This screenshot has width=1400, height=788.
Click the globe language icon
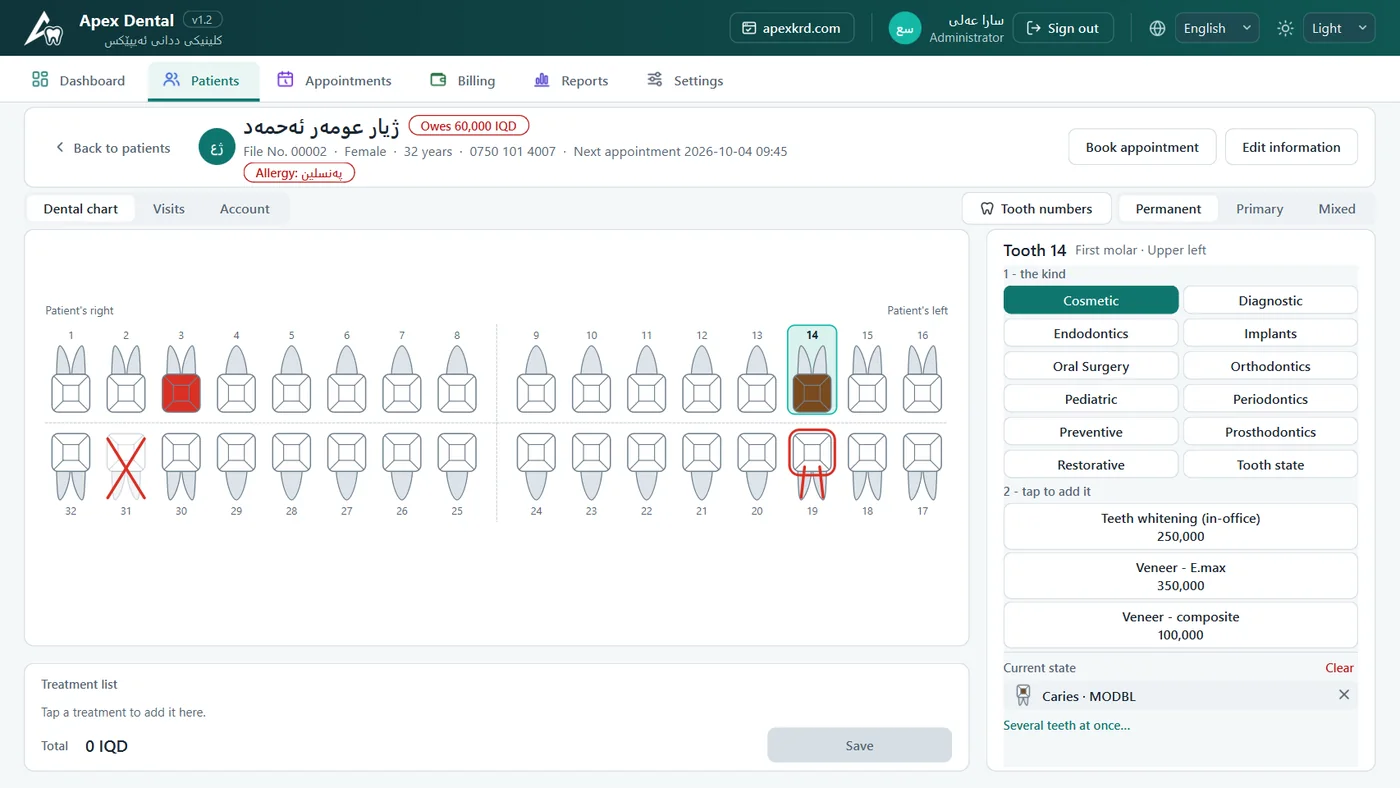click(x=1157, y=28)
